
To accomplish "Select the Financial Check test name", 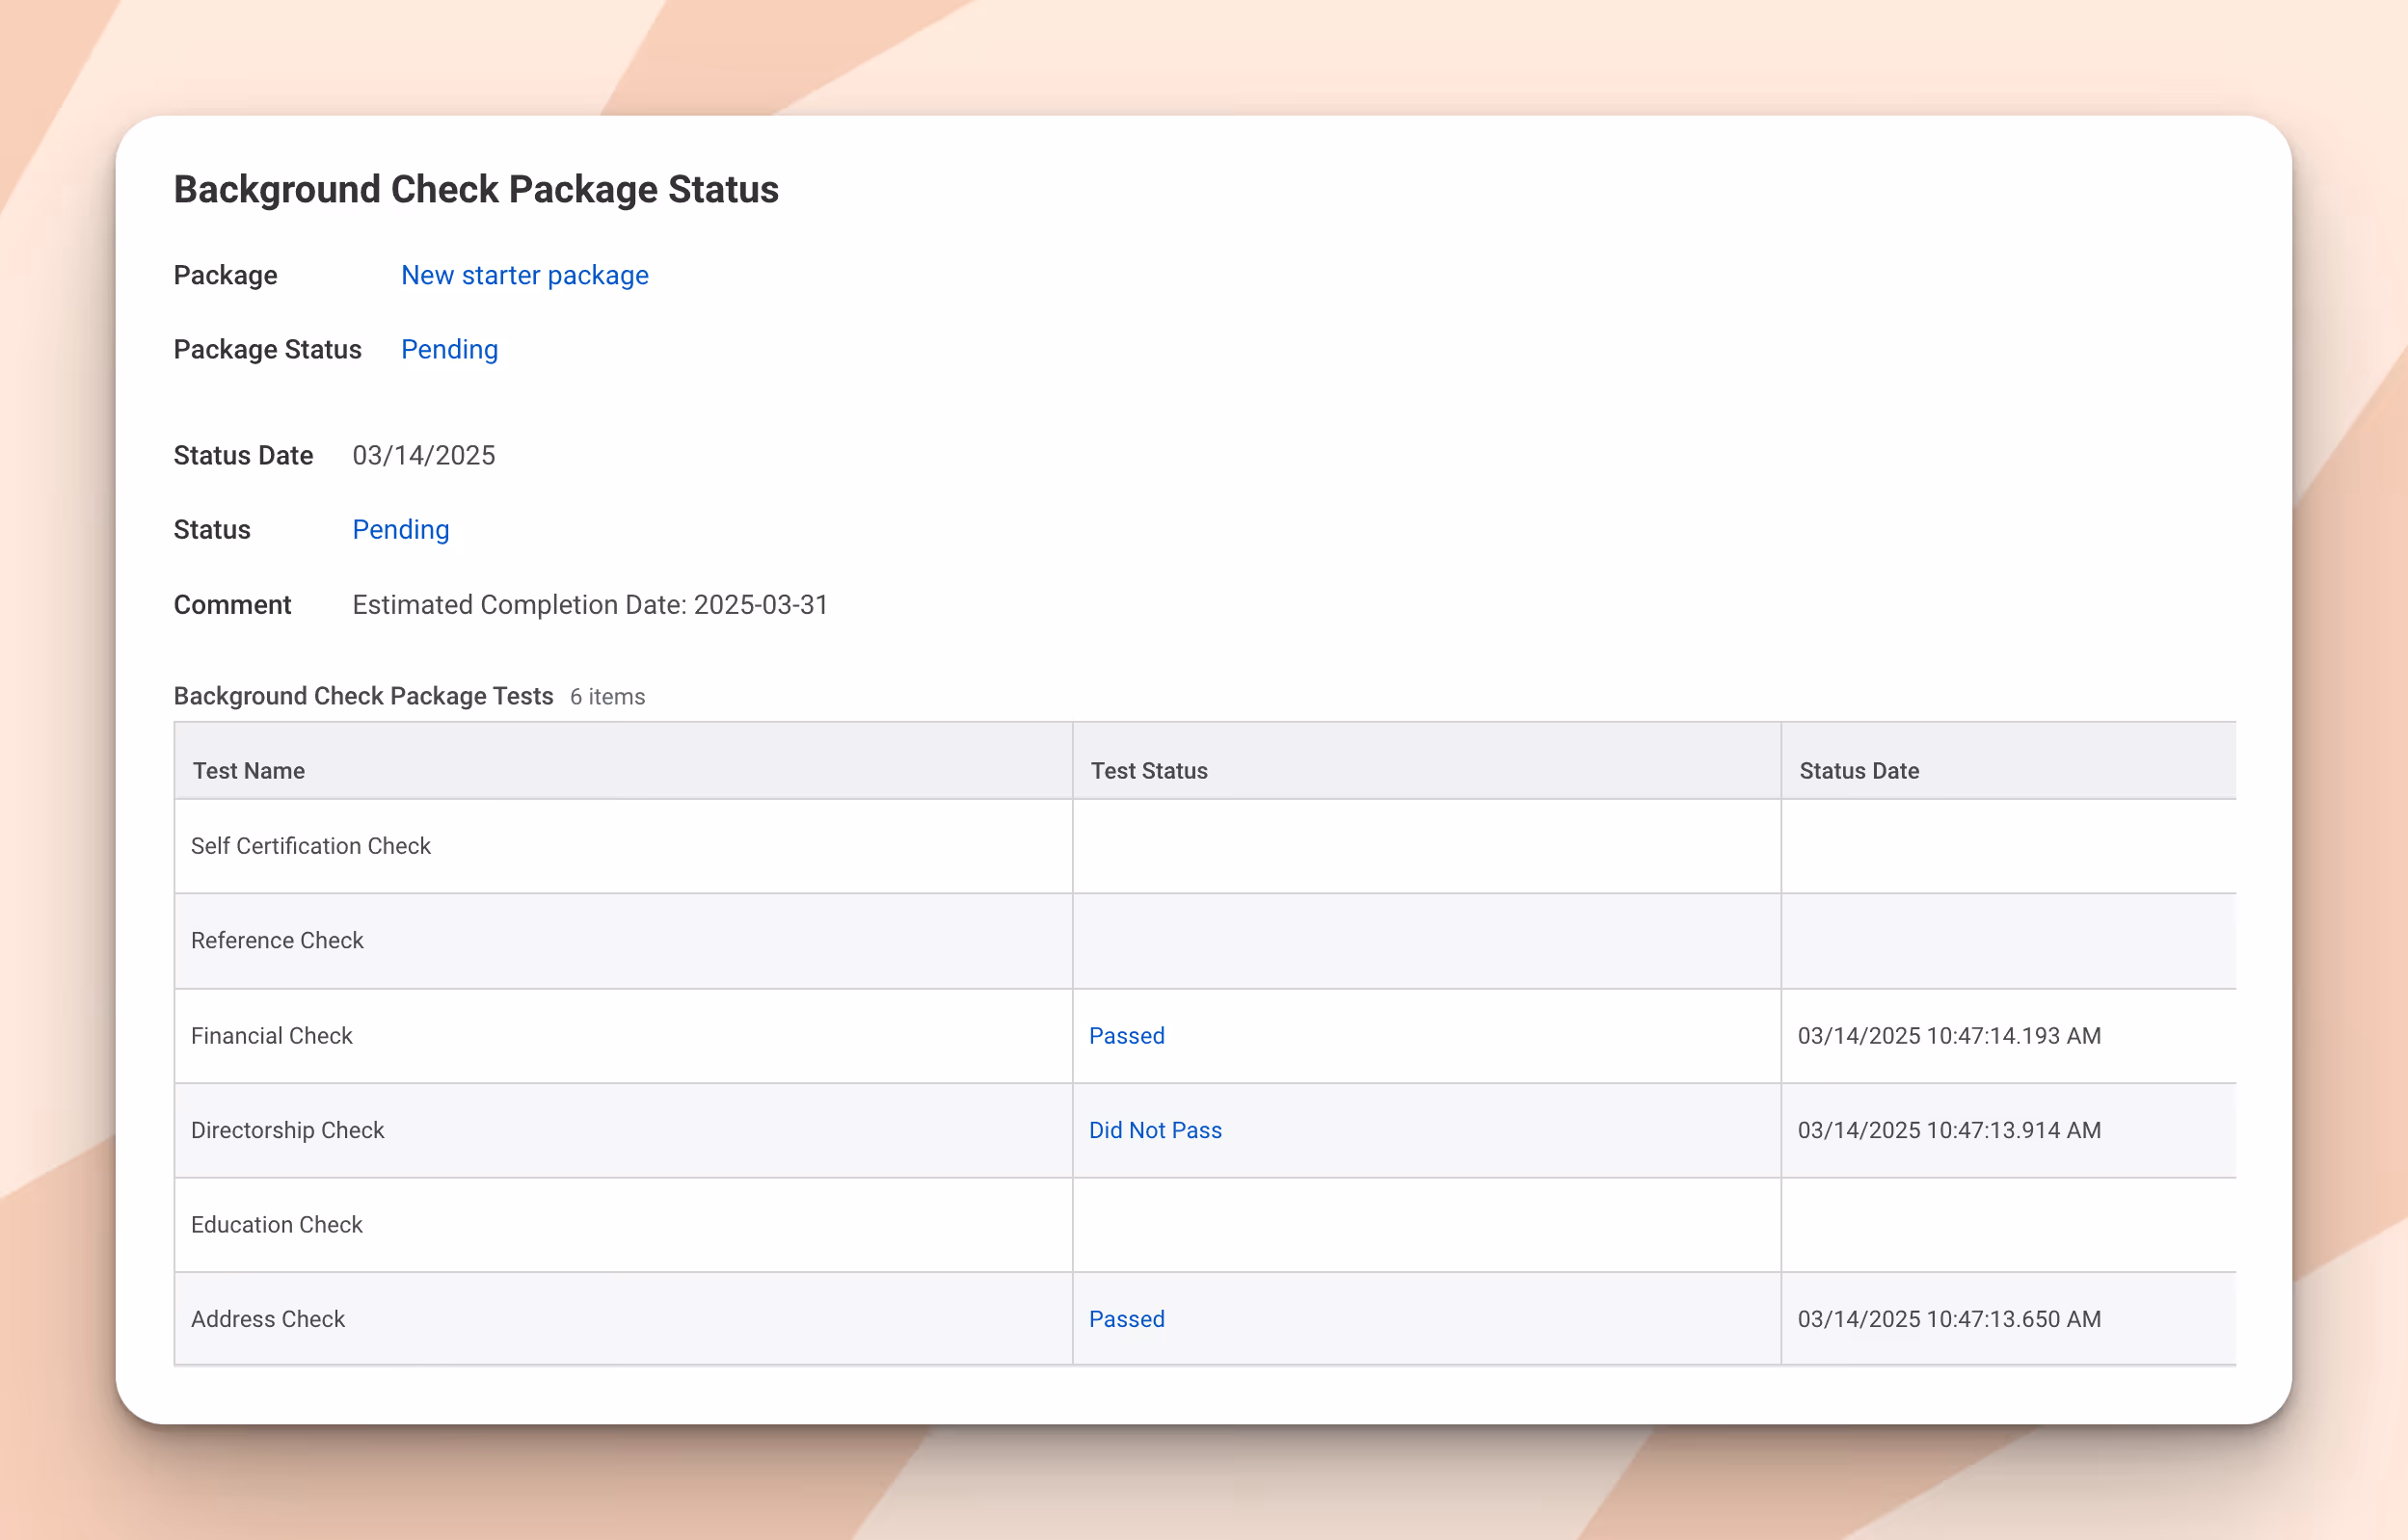I will 271,1035.
